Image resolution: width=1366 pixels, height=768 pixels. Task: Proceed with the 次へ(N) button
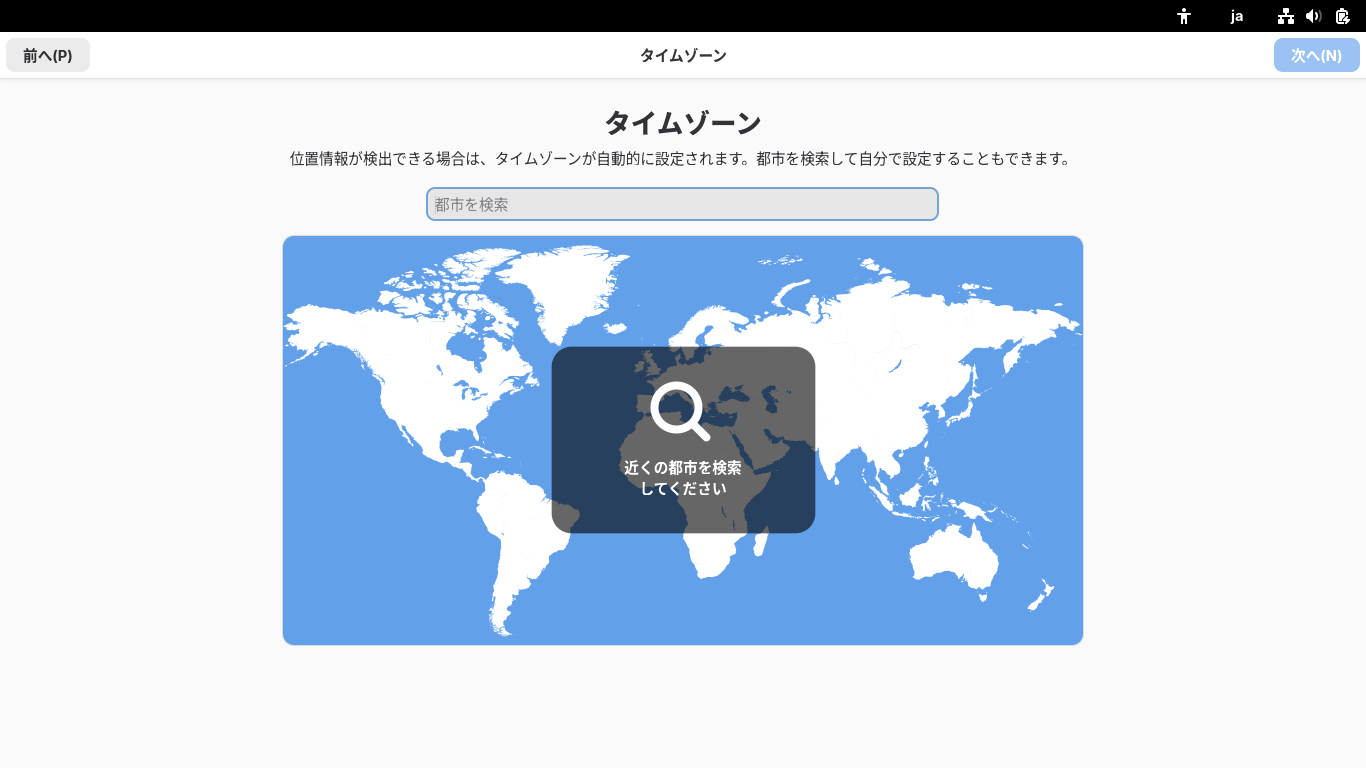tap(1316, 55)
